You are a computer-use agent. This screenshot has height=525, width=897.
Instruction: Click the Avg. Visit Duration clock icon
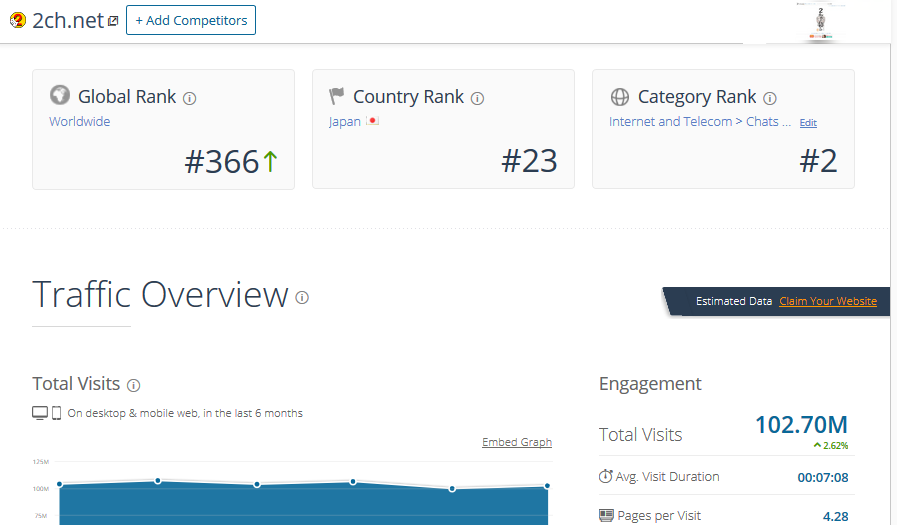click(x=605, y=477)
